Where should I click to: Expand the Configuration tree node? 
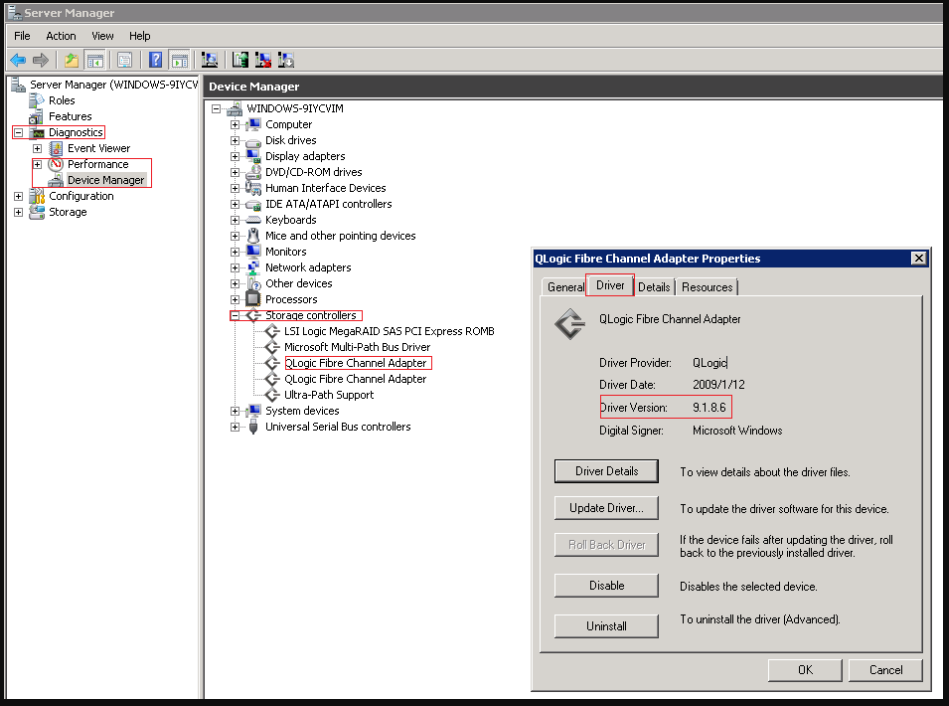click(x=19, y=196)
